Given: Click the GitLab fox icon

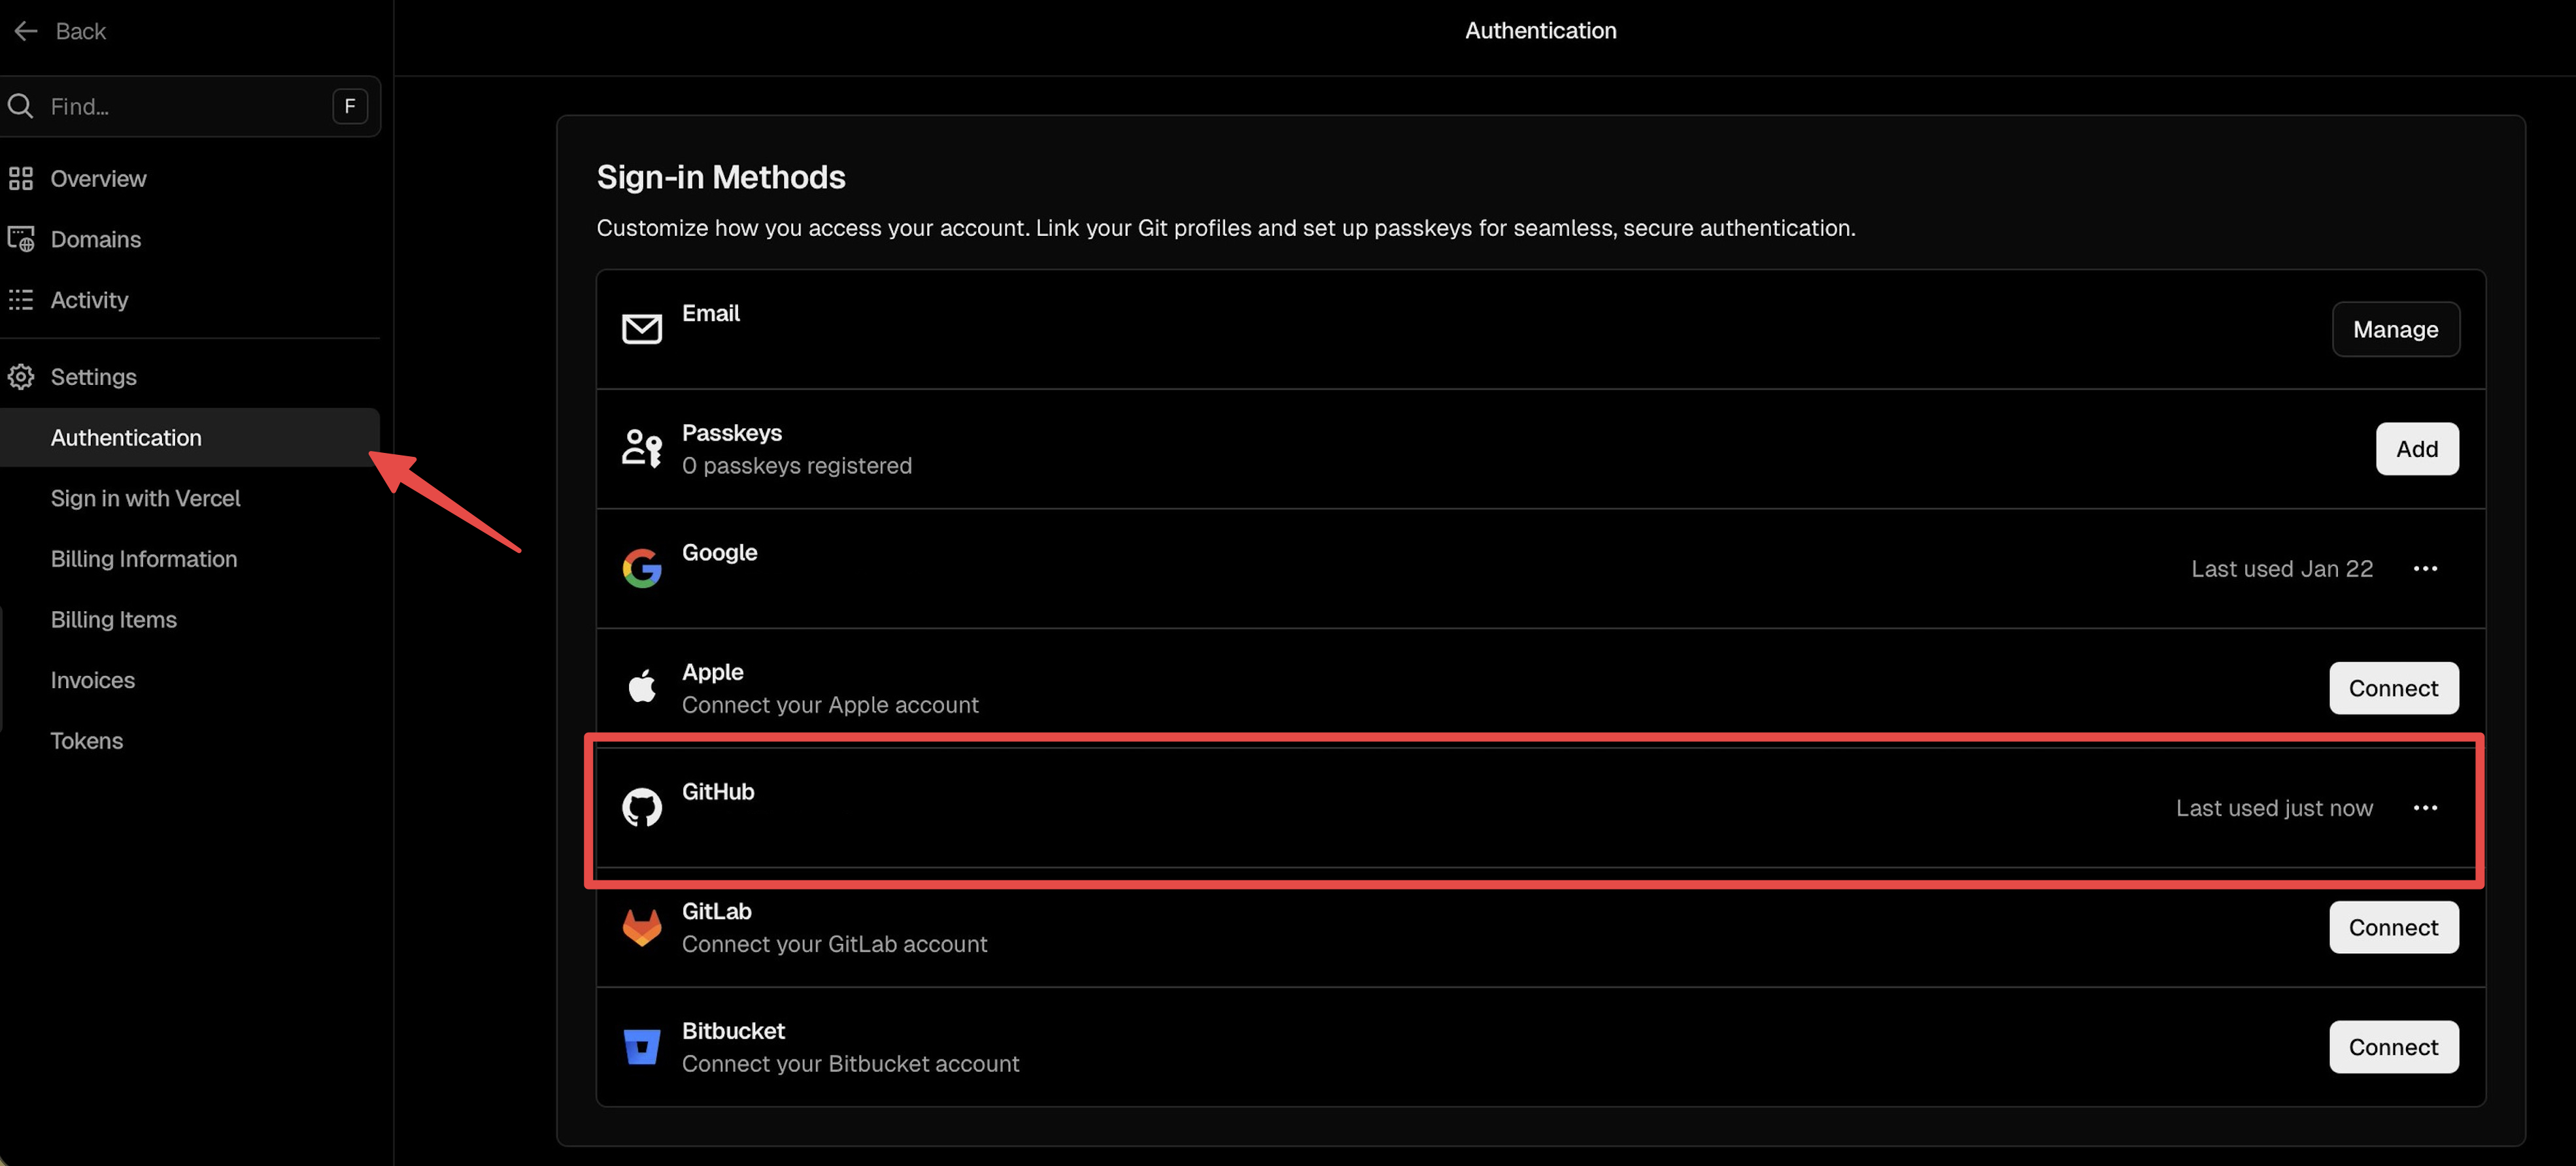Looking at the screenshot, I should point(642,927).
